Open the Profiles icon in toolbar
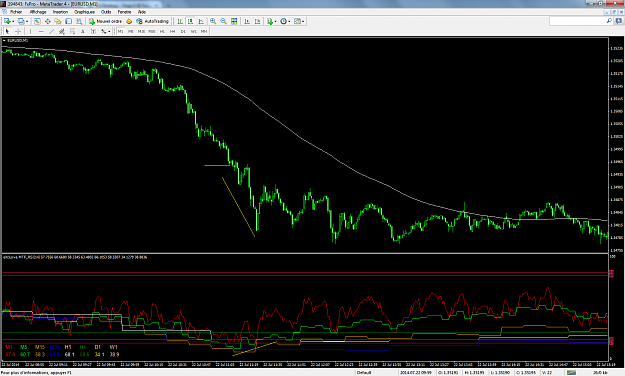This screenshot has width=625, height=376. click(21, 21)
